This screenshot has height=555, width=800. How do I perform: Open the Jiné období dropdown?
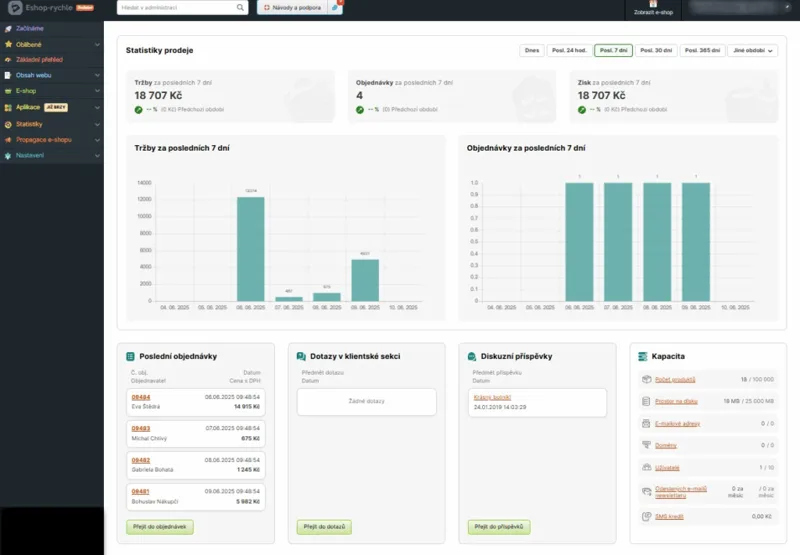point(753,51)
